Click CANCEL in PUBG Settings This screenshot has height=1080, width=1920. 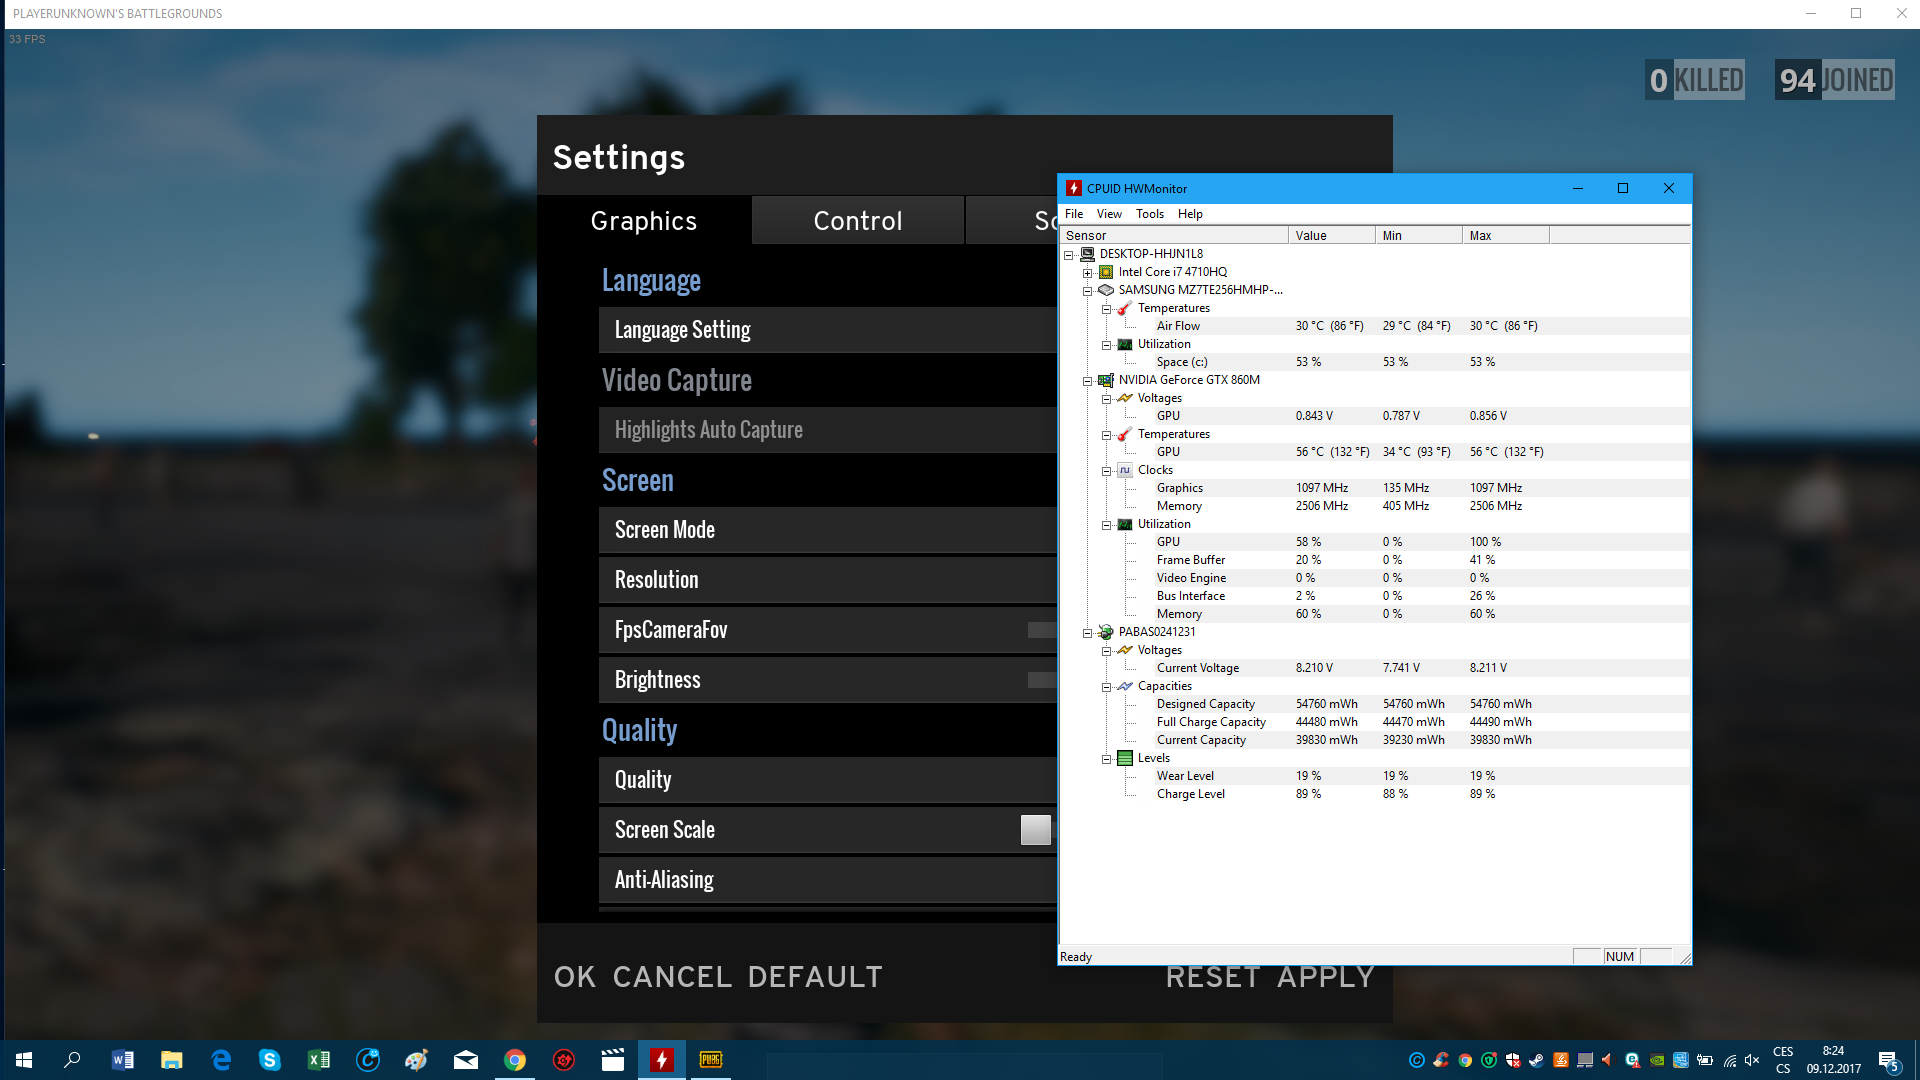672,977
